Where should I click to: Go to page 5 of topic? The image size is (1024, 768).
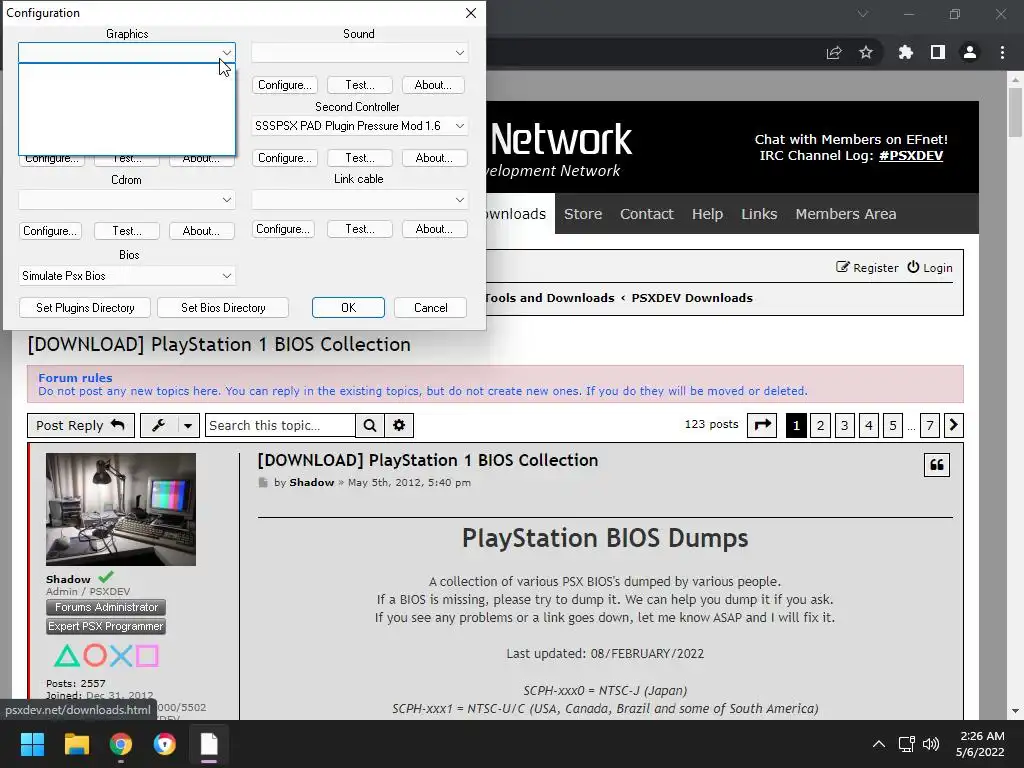(893, 426)
